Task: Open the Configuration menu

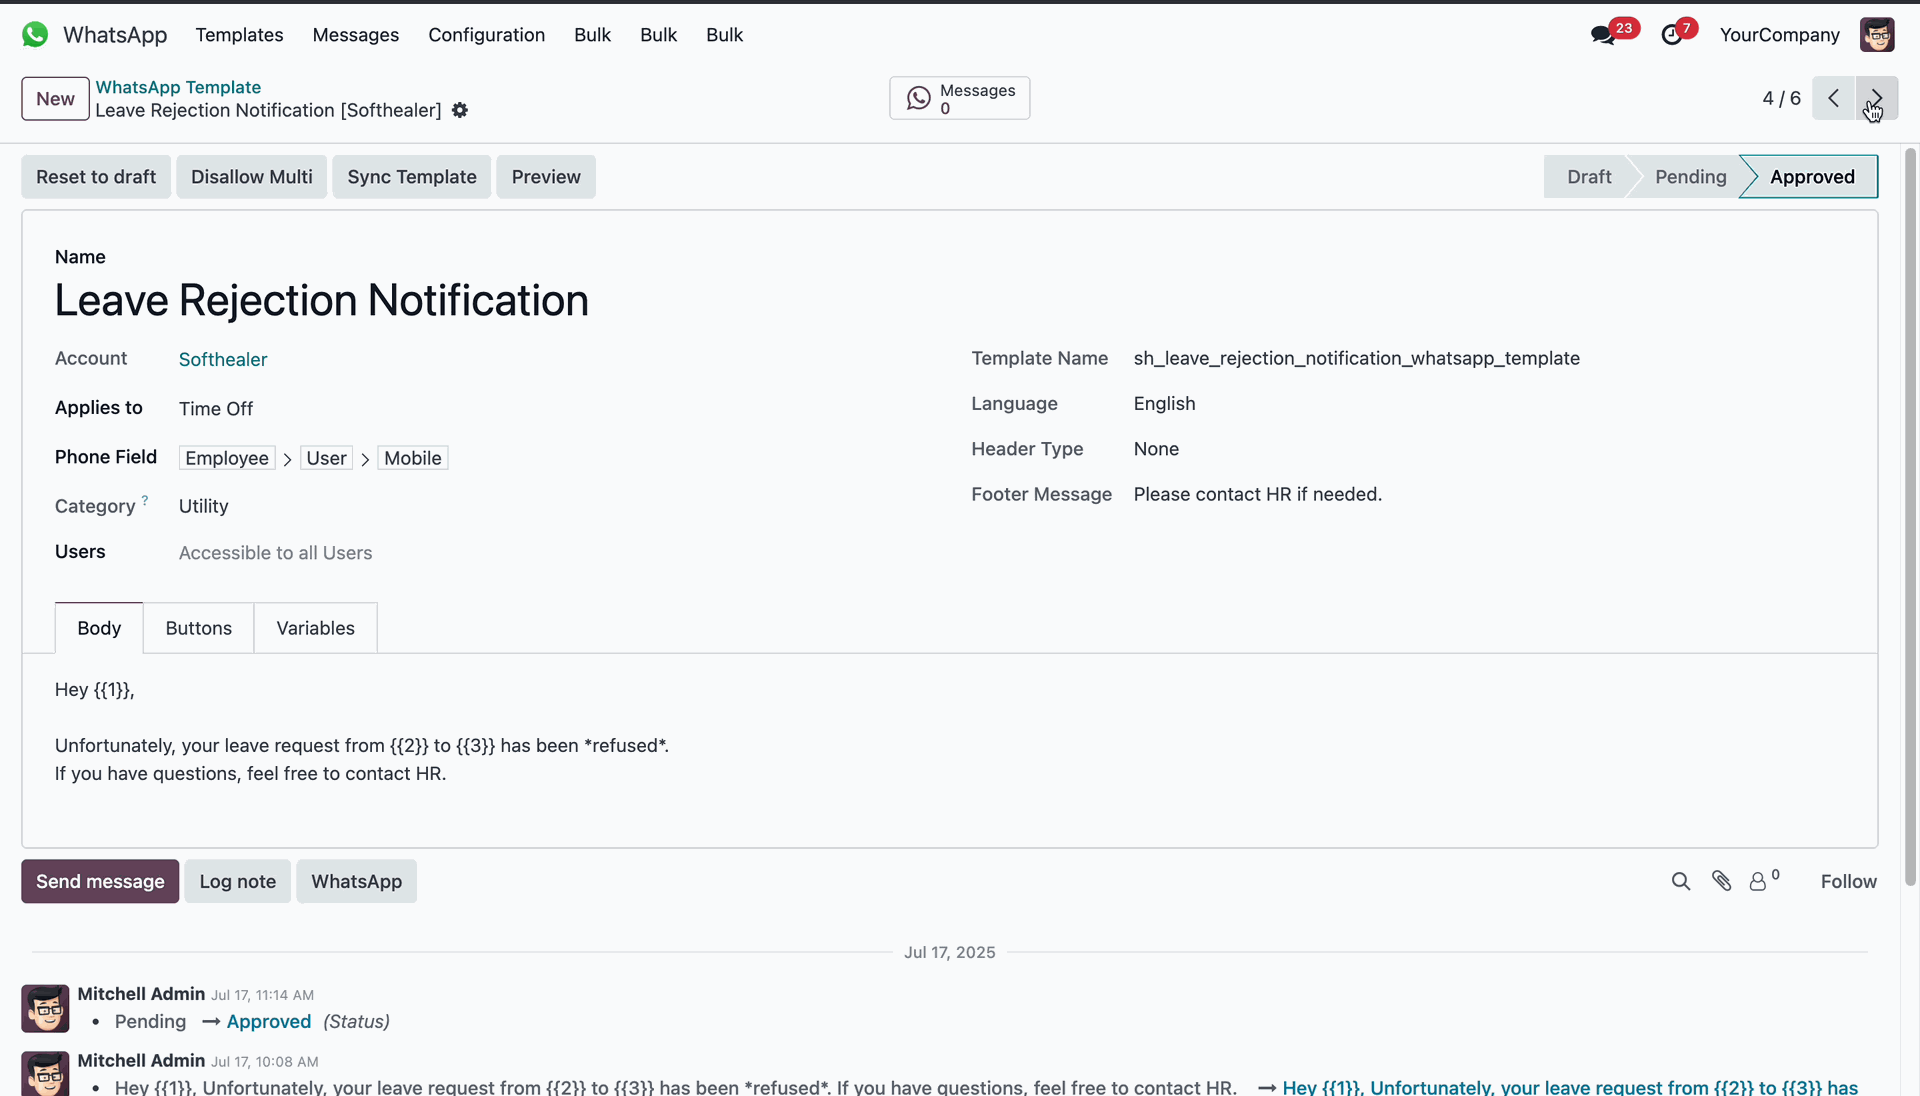Action: (486, 35)
